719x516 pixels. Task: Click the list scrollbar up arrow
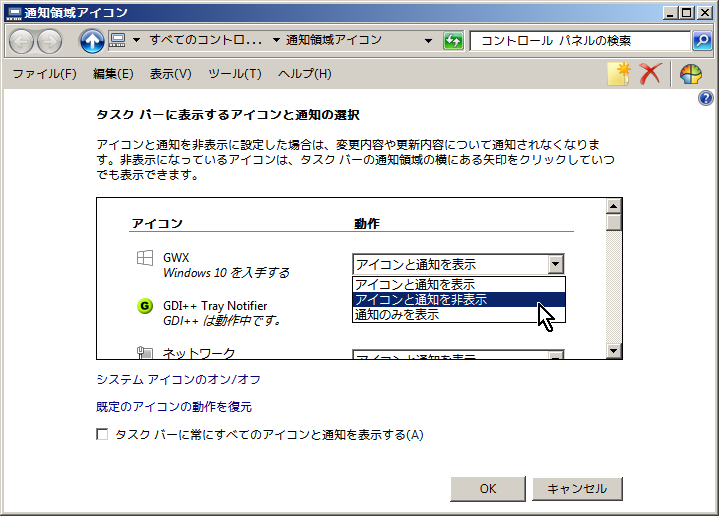[x=614, y=206]
